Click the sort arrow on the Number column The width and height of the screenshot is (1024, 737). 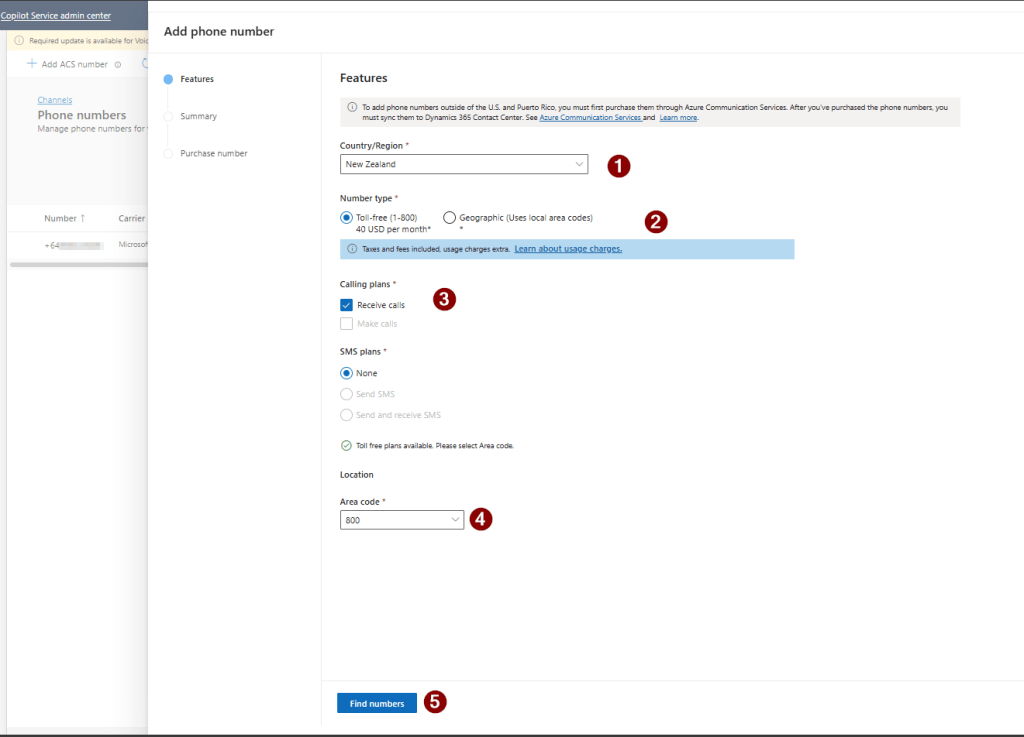point(83,218)
